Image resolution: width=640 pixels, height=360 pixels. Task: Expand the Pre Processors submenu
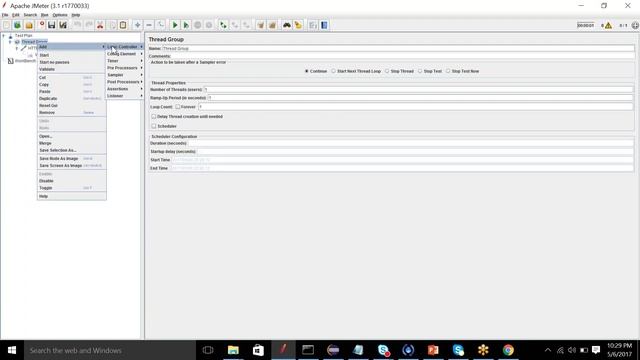click(x=125, y=68)
